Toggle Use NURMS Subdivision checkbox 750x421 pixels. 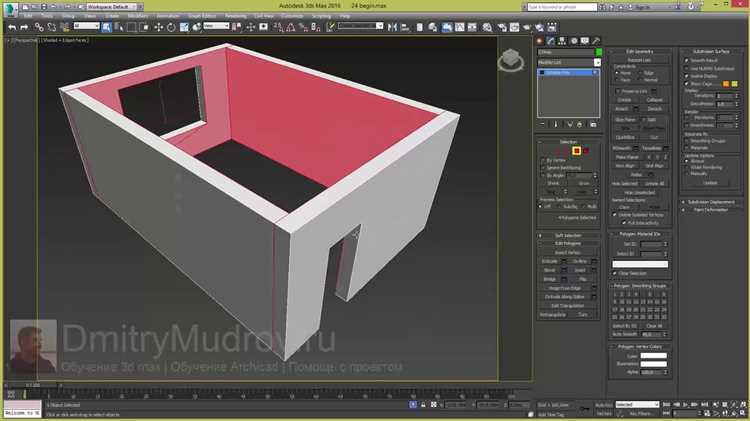(x=687, y=68)
